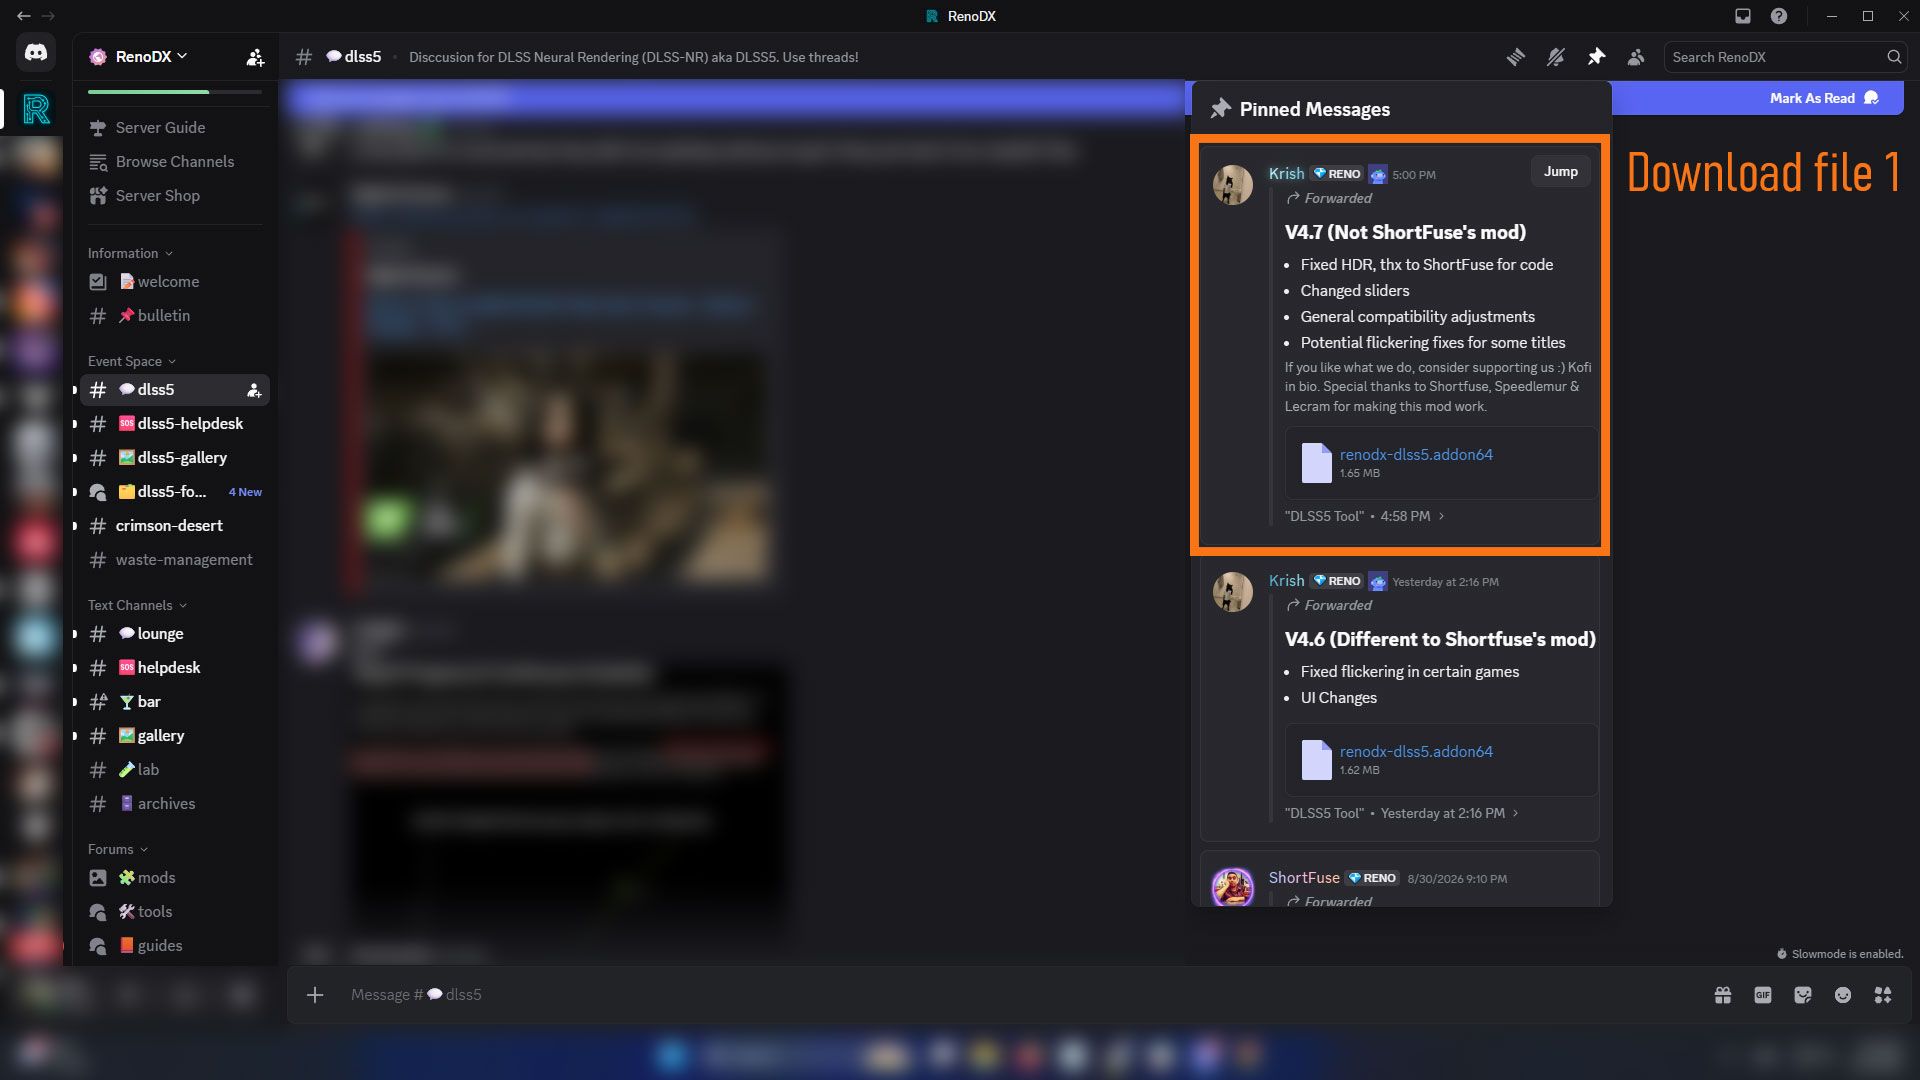This screenshot has height=1080, width=1920.
Task: Collapse the Forums category
Action: 118,849
